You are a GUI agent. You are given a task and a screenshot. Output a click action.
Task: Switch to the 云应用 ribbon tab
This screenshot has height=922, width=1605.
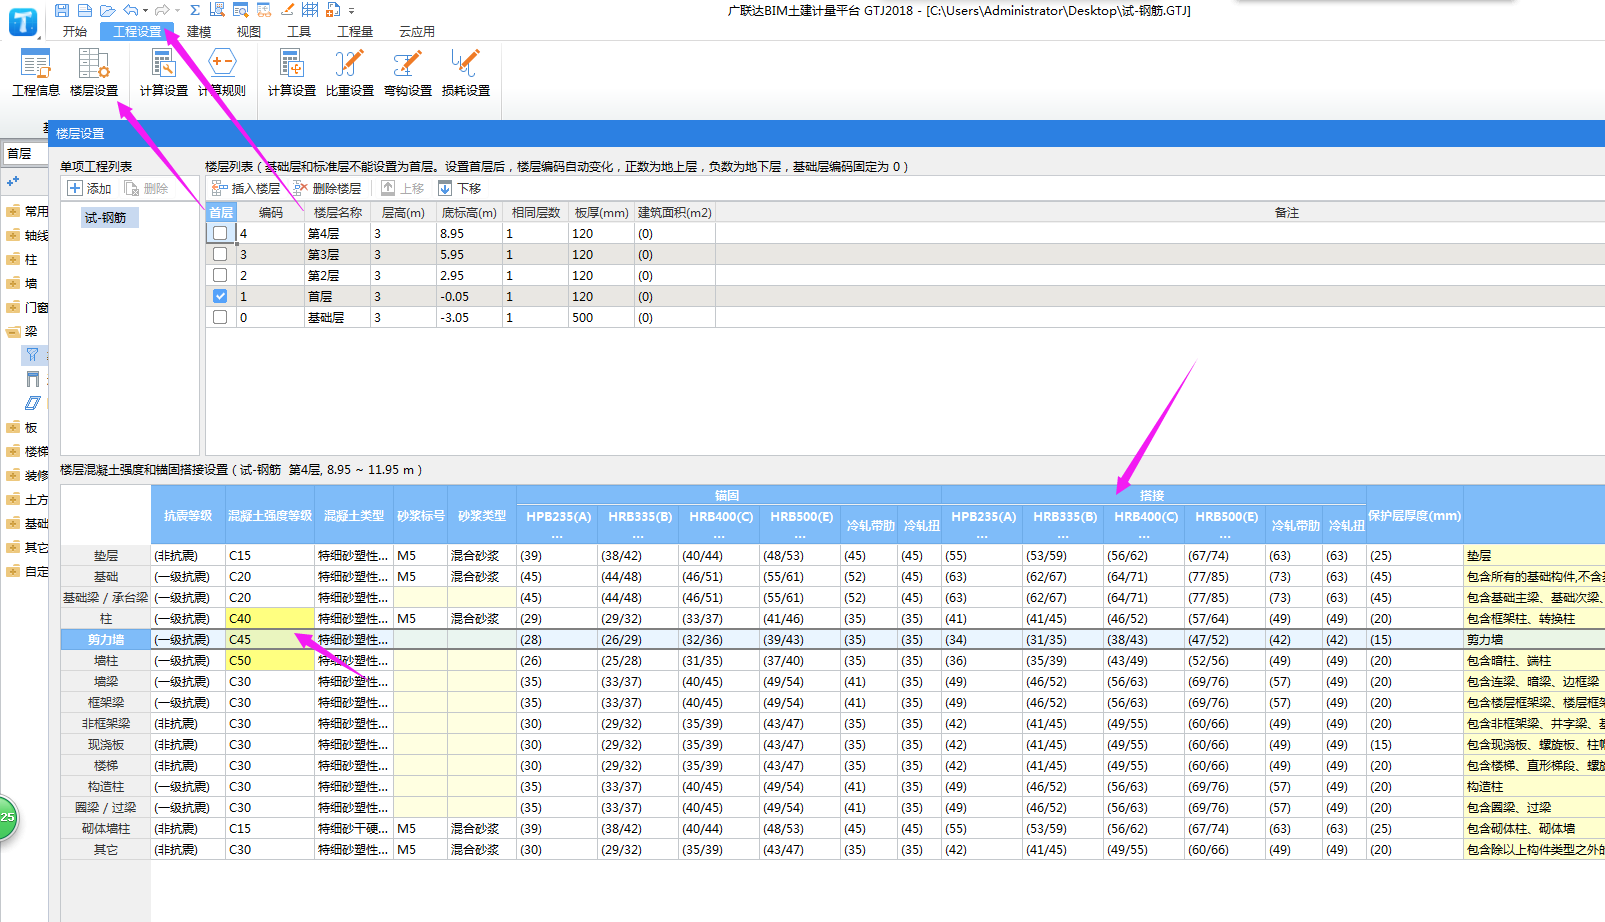coord(417,31)
